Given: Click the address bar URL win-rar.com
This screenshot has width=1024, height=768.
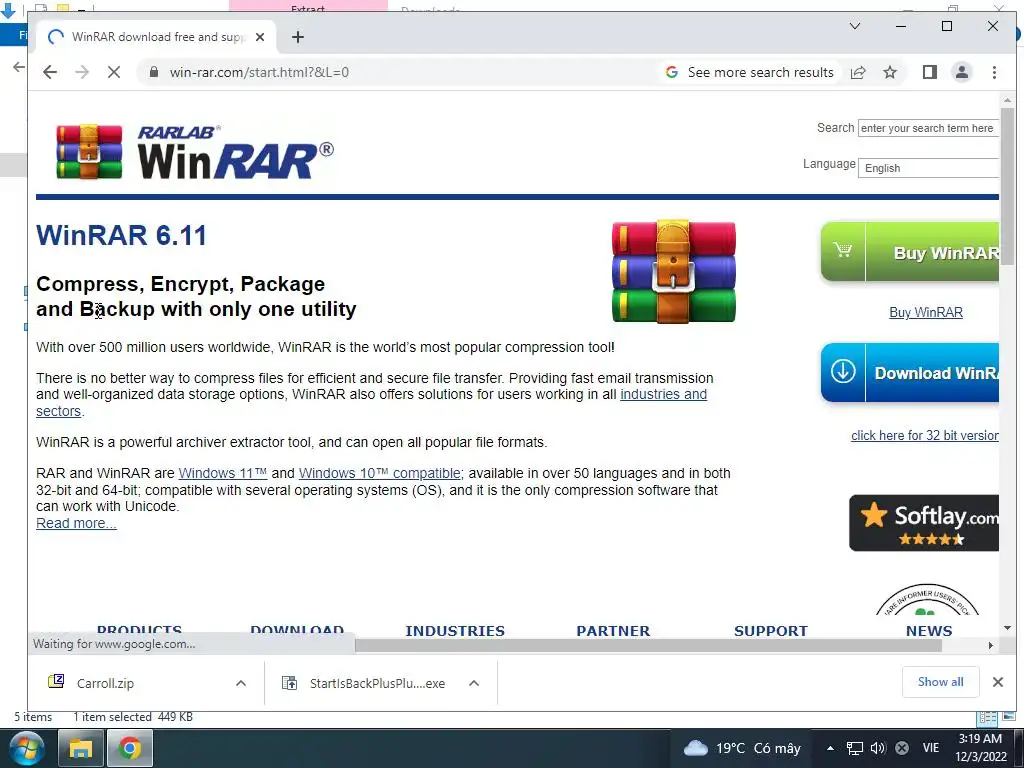Looking at the screenshot, I should 259,72.
